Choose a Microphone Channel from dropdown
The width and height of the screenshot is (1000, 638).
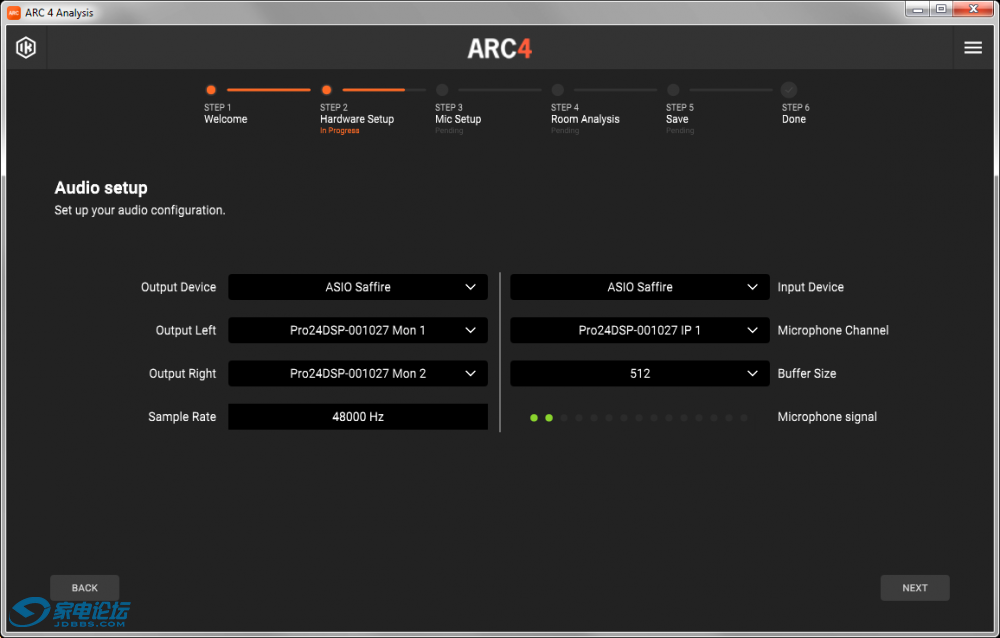coord(640,330)
